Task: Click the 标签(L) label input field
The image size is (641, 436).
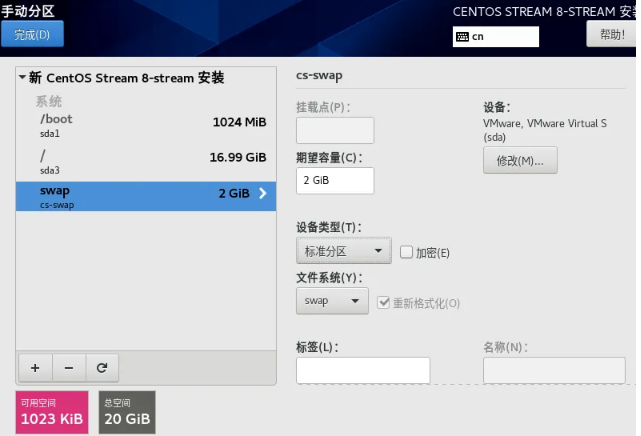Action: click(363, 370)
